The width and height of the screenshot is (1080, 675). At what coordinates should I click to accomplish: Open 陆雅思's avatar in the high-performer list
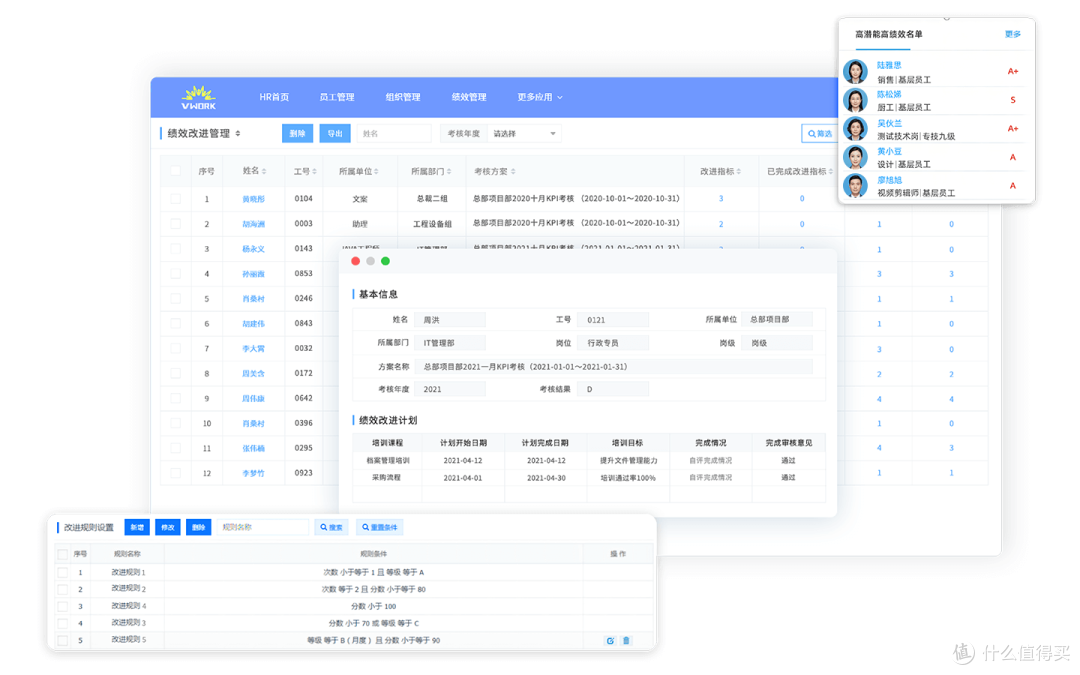(x=855, y=72)
